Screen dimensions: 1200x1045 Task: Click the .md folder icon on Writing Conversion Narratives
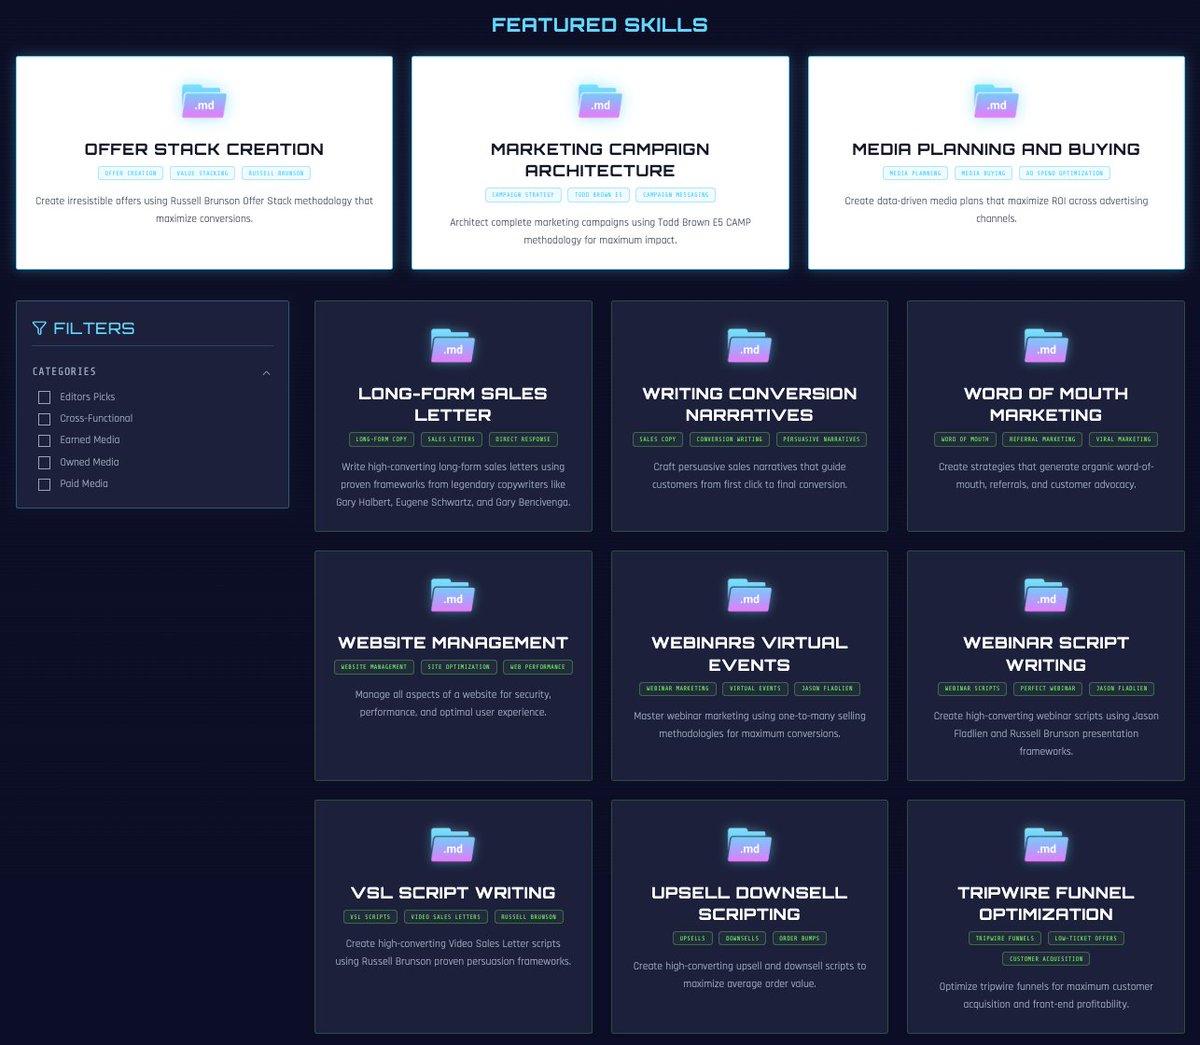(x=750, y=346)
